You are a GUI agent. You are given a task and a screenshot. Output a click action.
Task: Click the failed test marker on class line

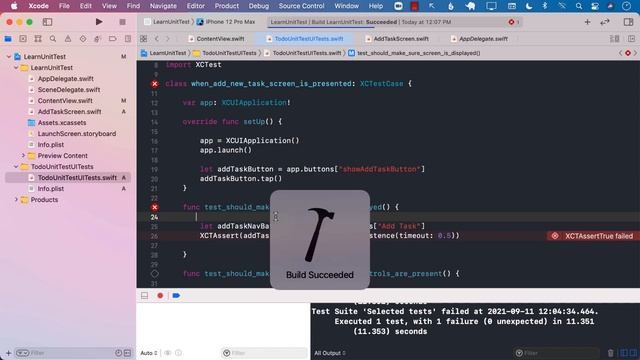coord(155,84)
